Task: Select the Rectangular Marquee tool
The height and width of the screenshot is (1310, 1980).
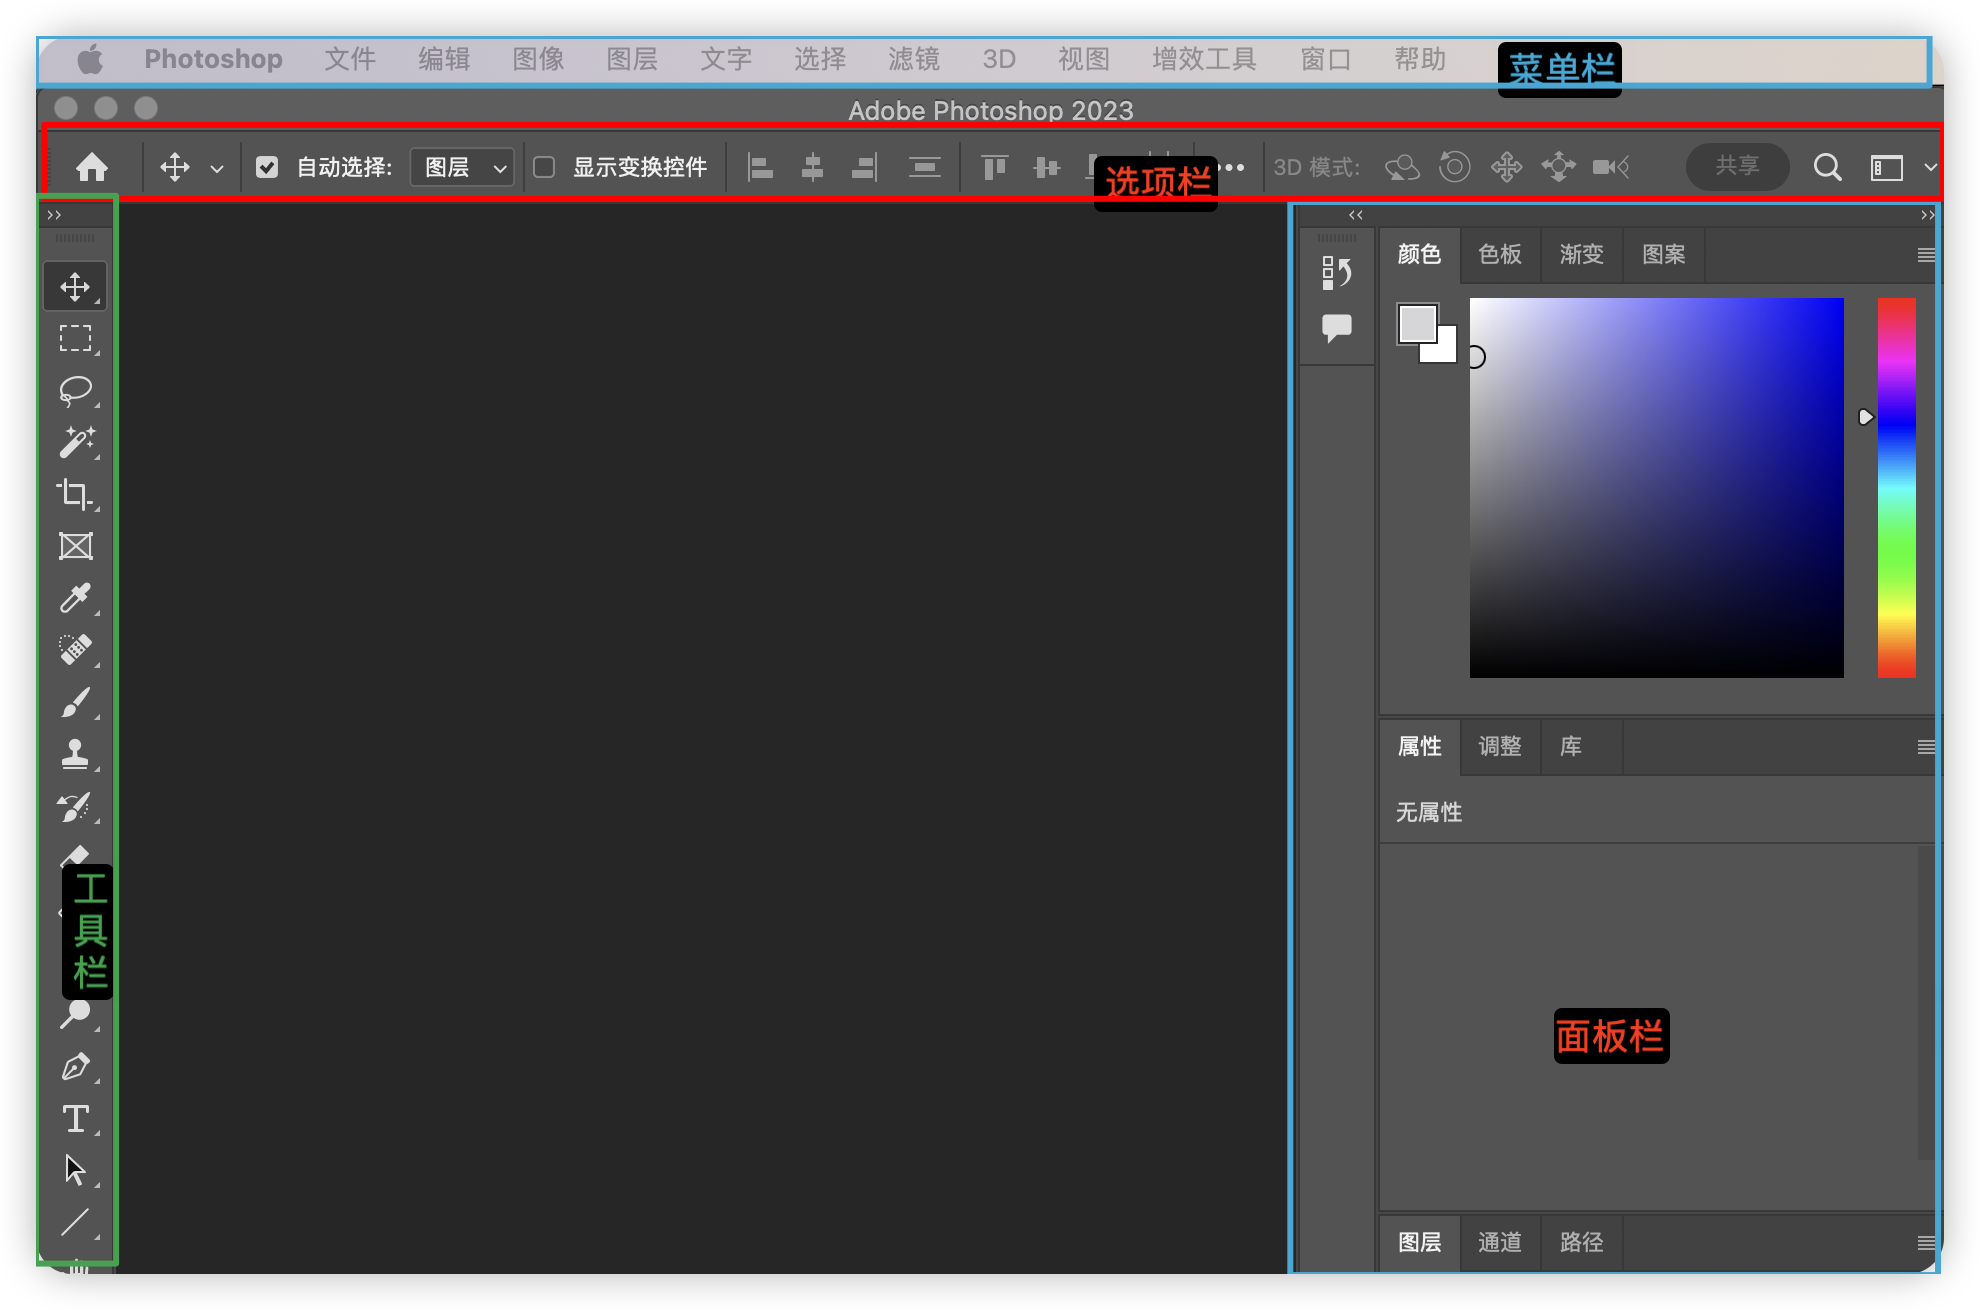Action: click(75, 339)
